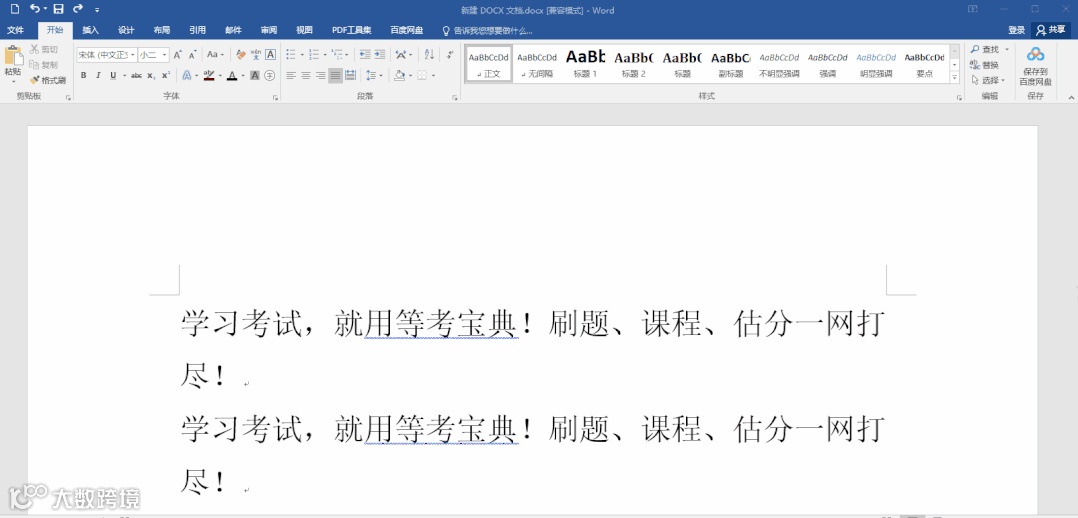Image resolution: width=1078 pixels, height=518 pixels.
Task: Expand the styles gallery with the More arrow
Action: click(x=954, y=78)
